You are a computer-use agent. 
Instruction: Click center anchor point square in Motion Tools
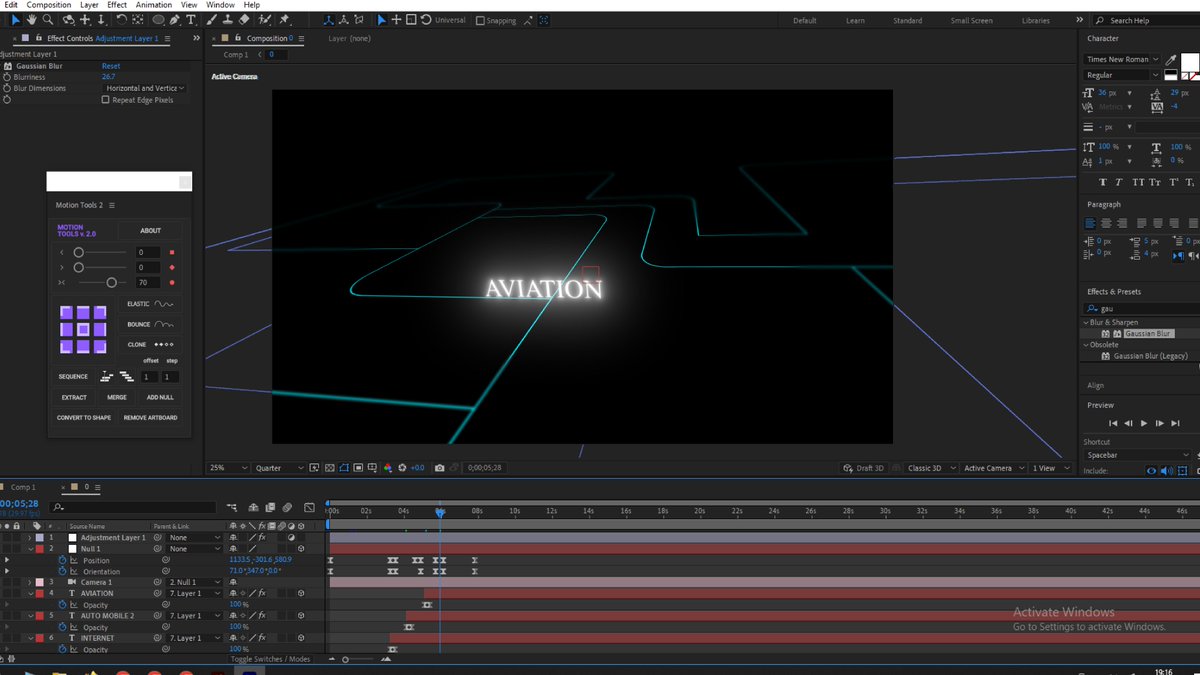click(x=83, y=329)
